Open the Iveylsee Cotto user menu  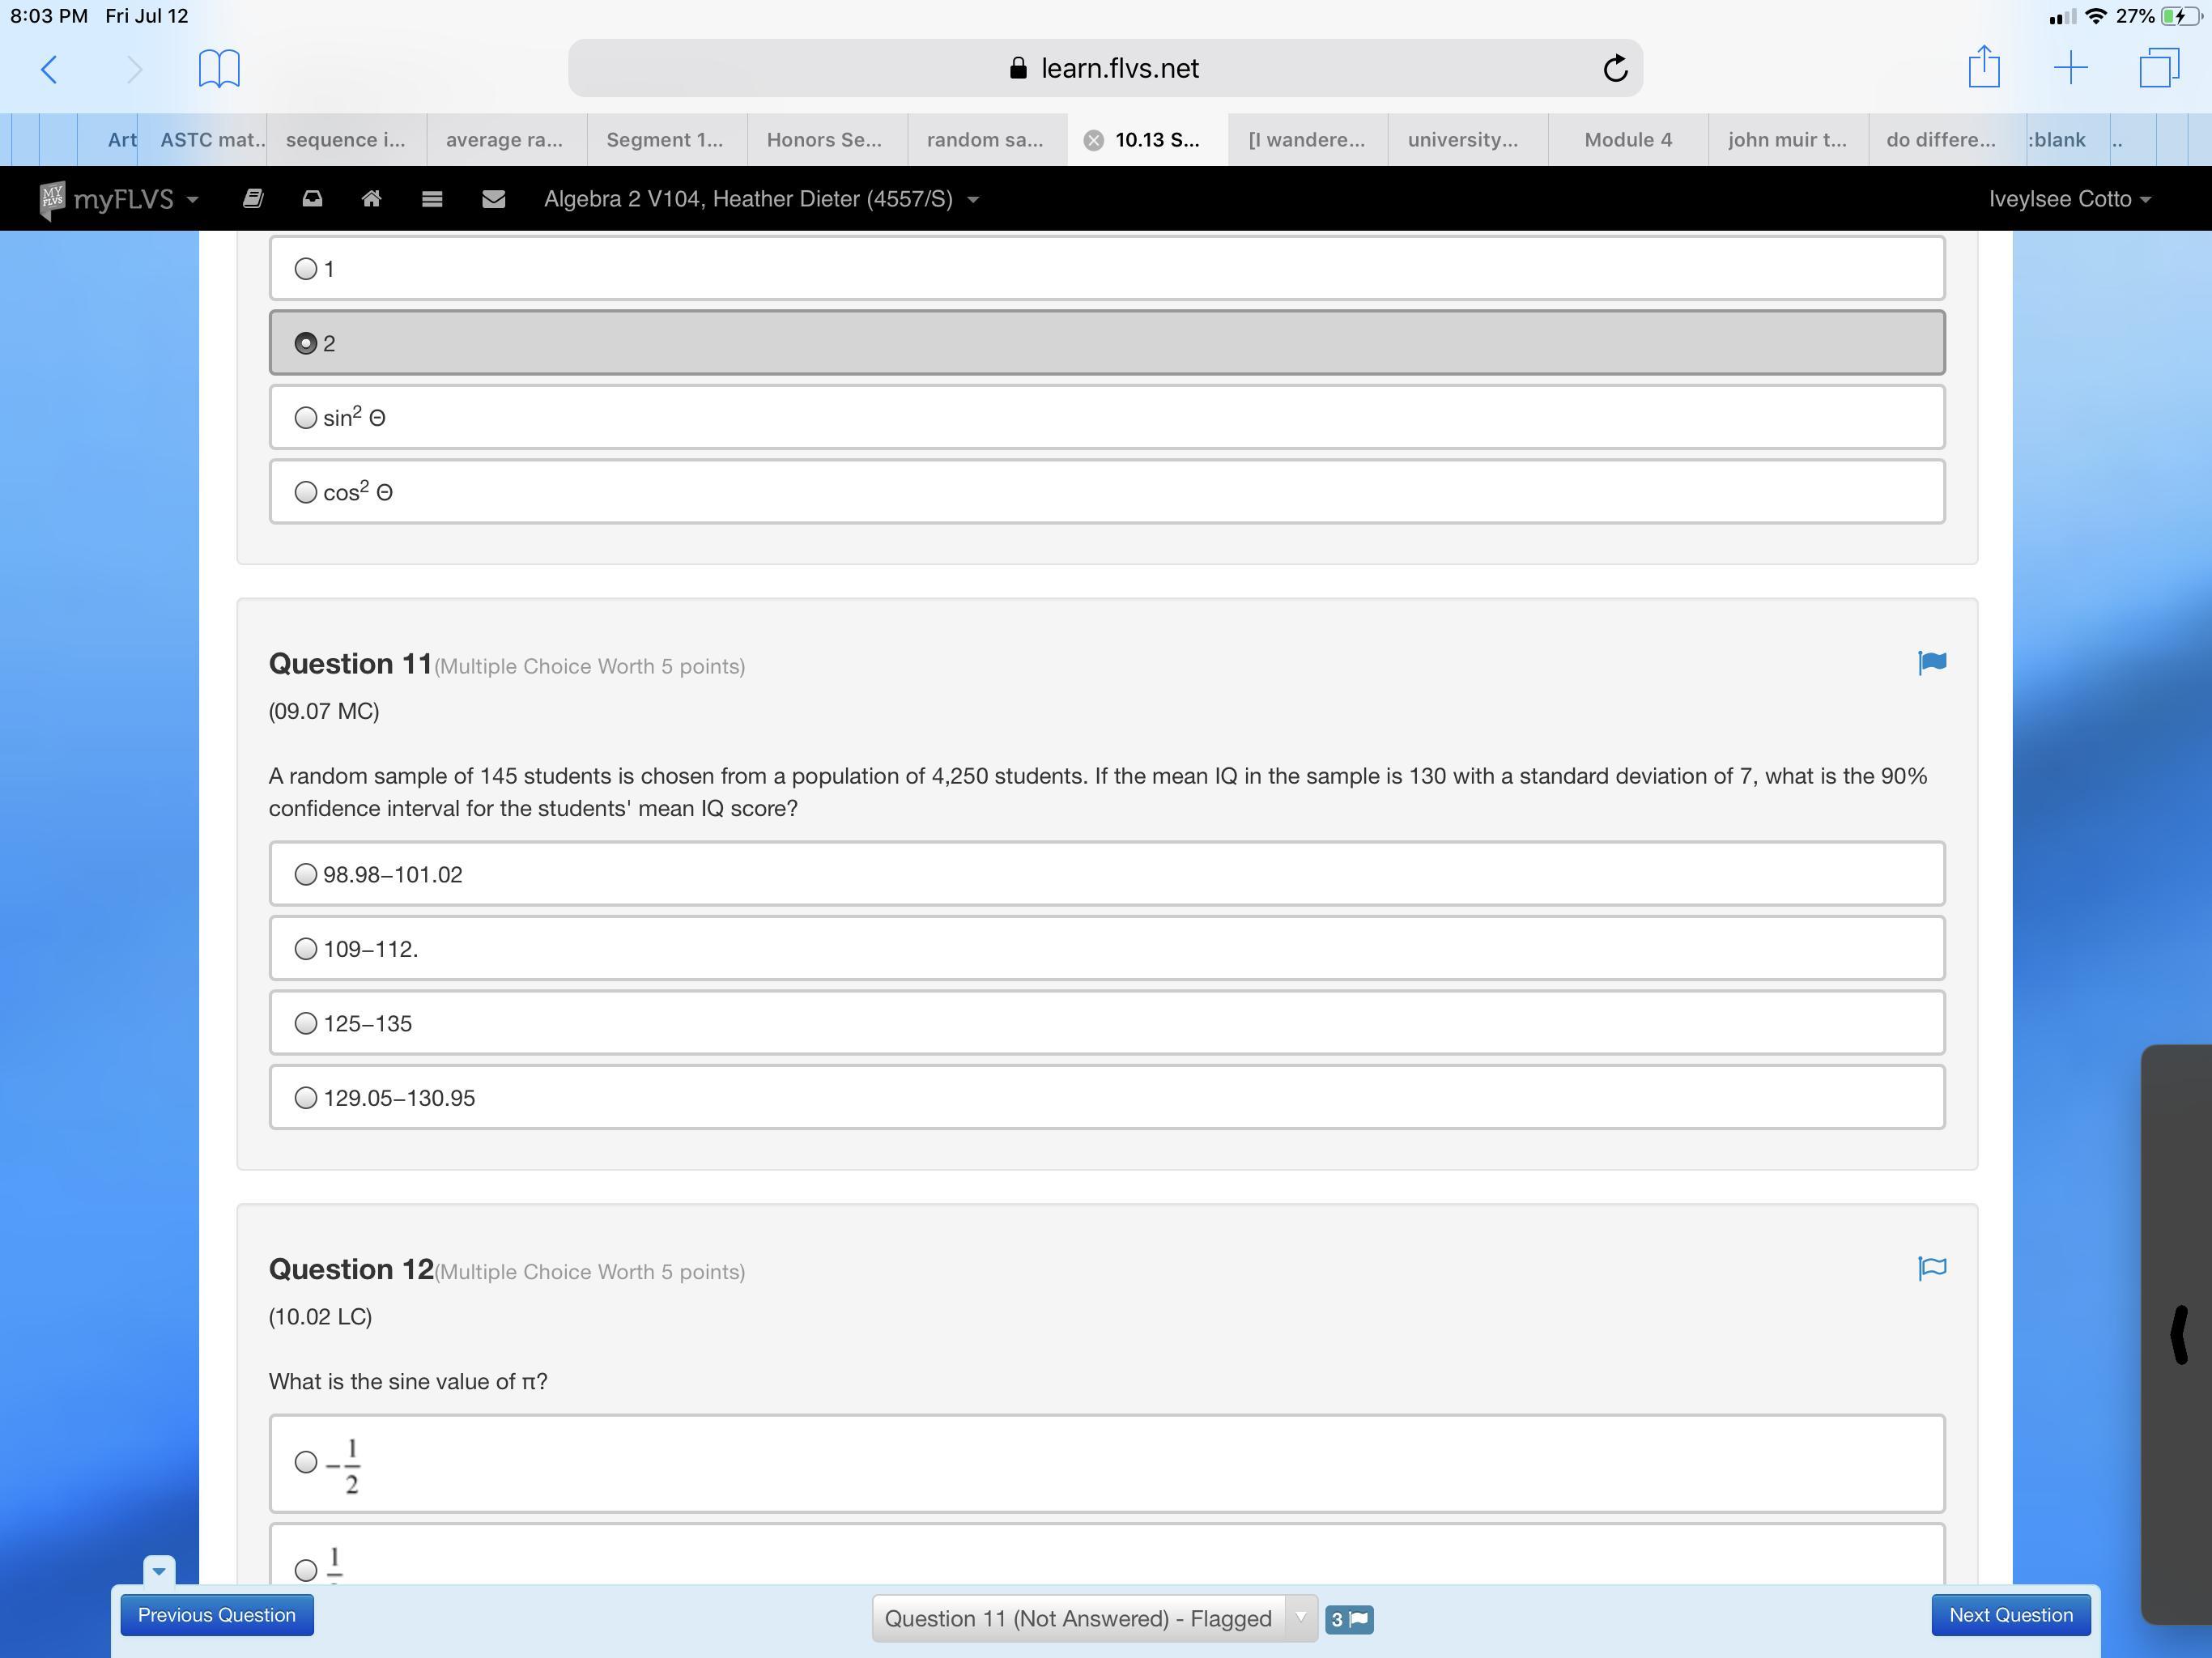[x=2068, y=199]
